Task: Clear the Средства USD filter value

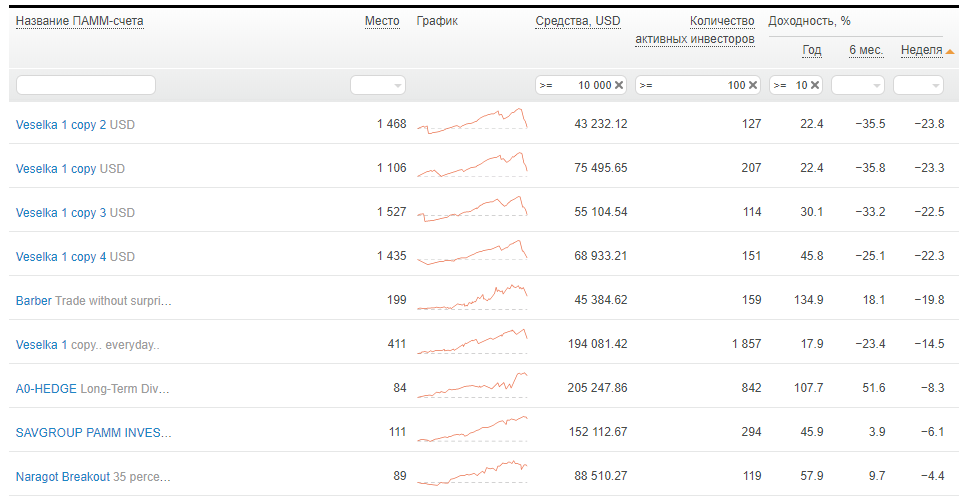Action: tap(618, 85)
